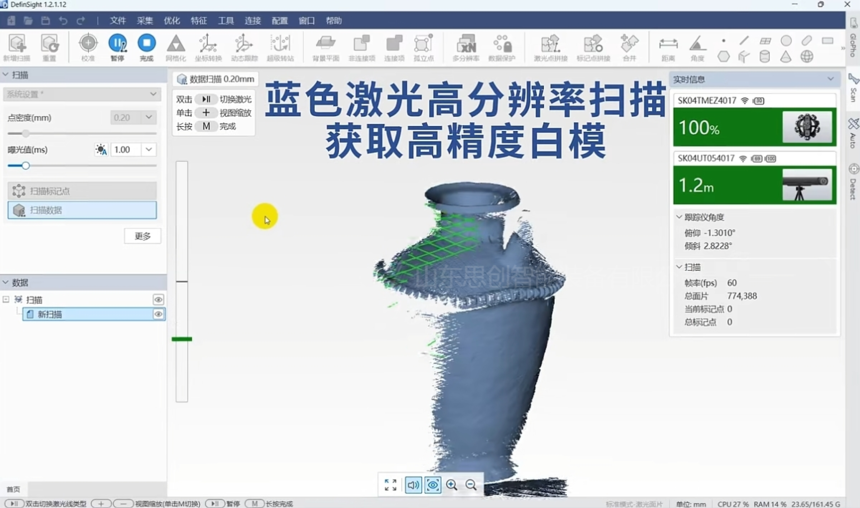Toggle visibility of the 新扫描 item
Viewport: 860px width, 508px height.
(158, 314)
